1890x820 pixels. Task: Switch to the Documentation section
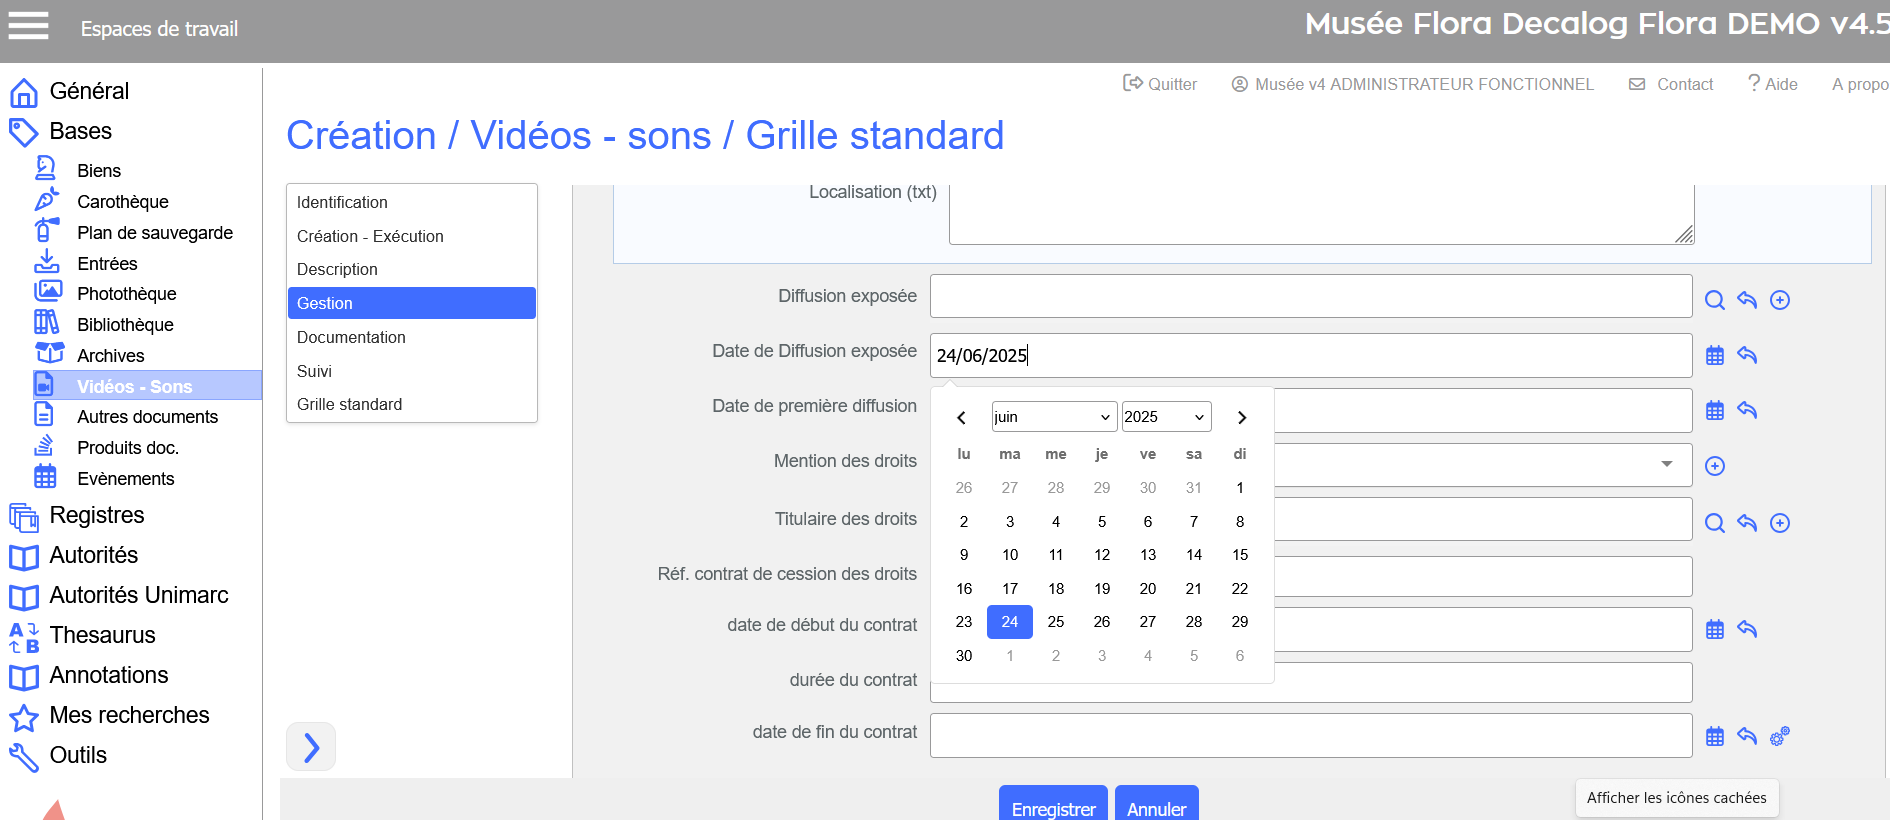(x=351, y=337)
